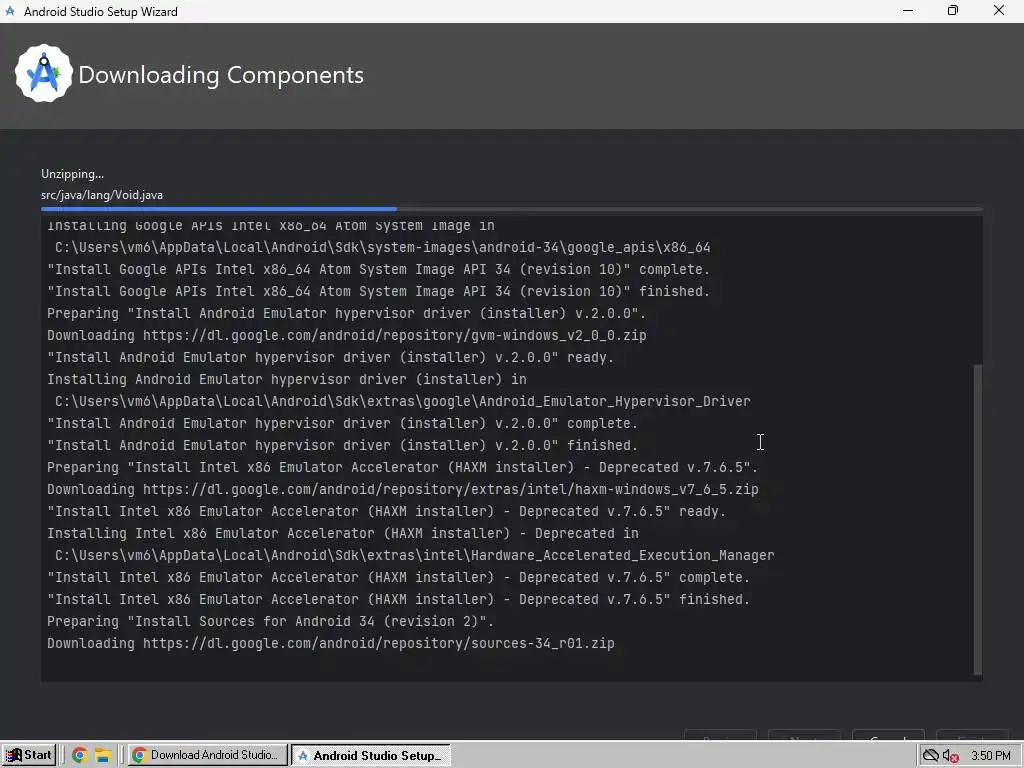1024x768 pixels.
Task: Click the Android Studio logo in the header
Action: 44,73
